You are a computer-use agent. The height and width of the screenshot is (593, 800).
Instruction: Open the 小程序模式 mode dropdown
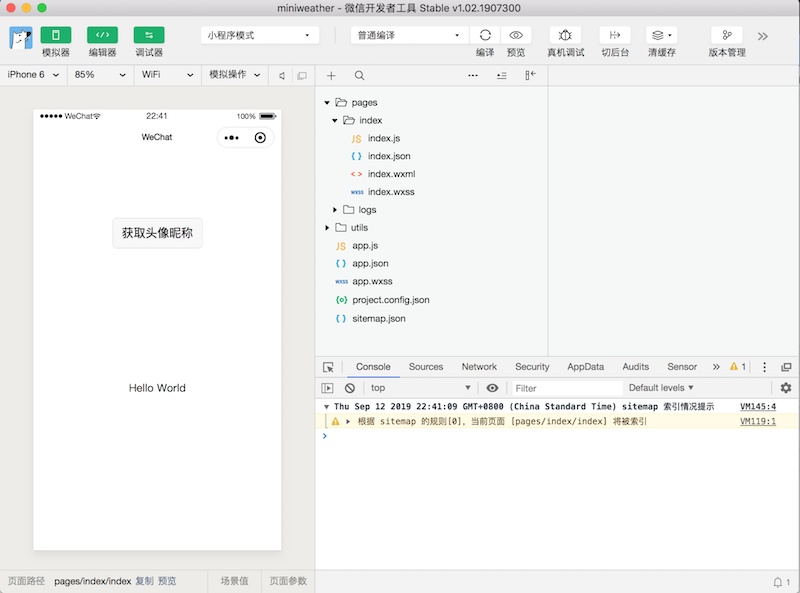[x=260, y=35]
